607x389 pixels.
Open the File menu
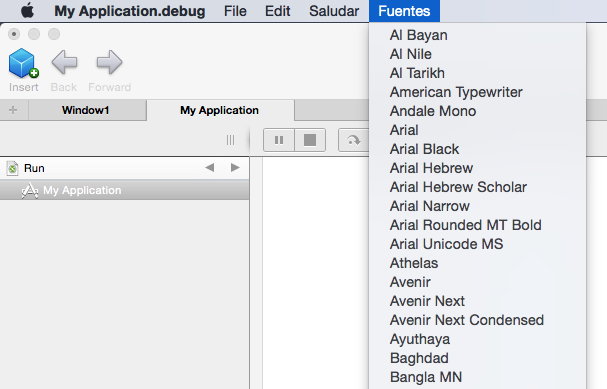235,11
